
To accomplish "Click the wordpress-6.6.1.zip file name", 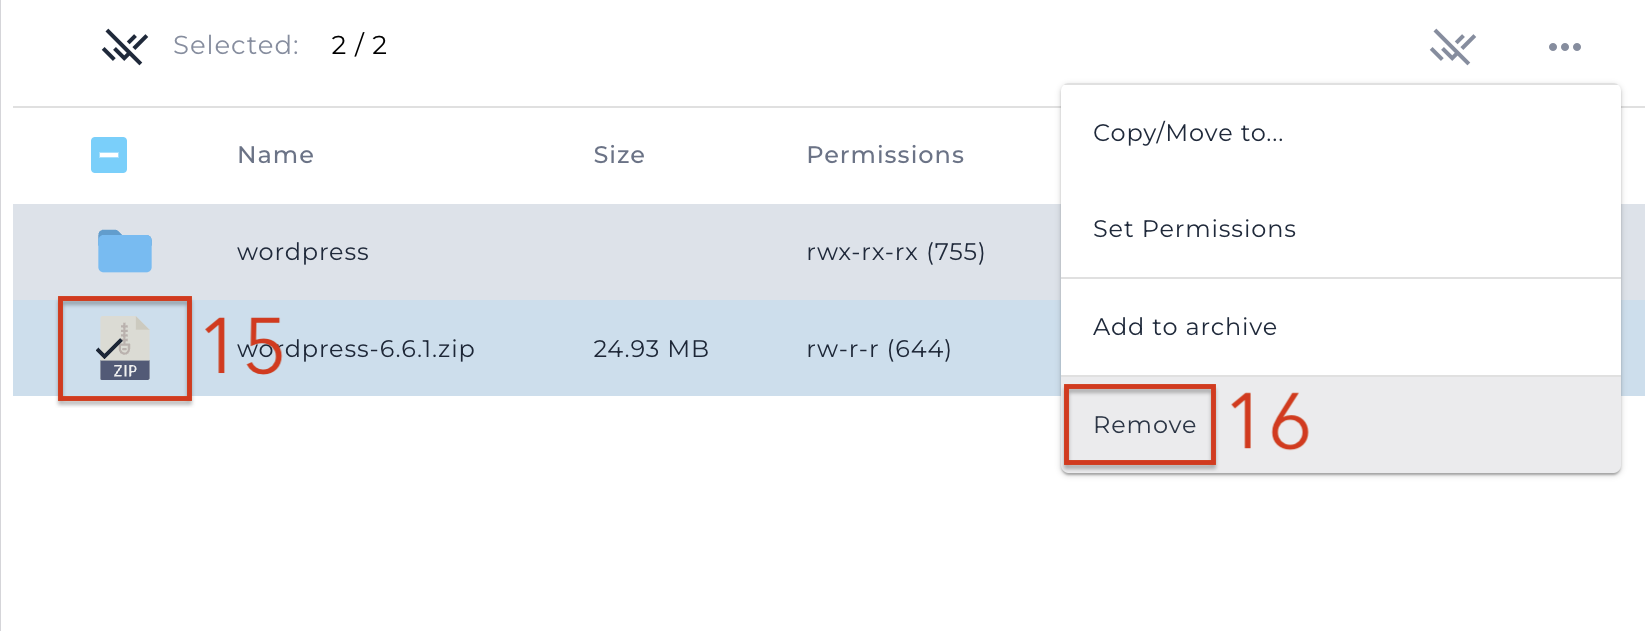I will [x=356, y=349].
